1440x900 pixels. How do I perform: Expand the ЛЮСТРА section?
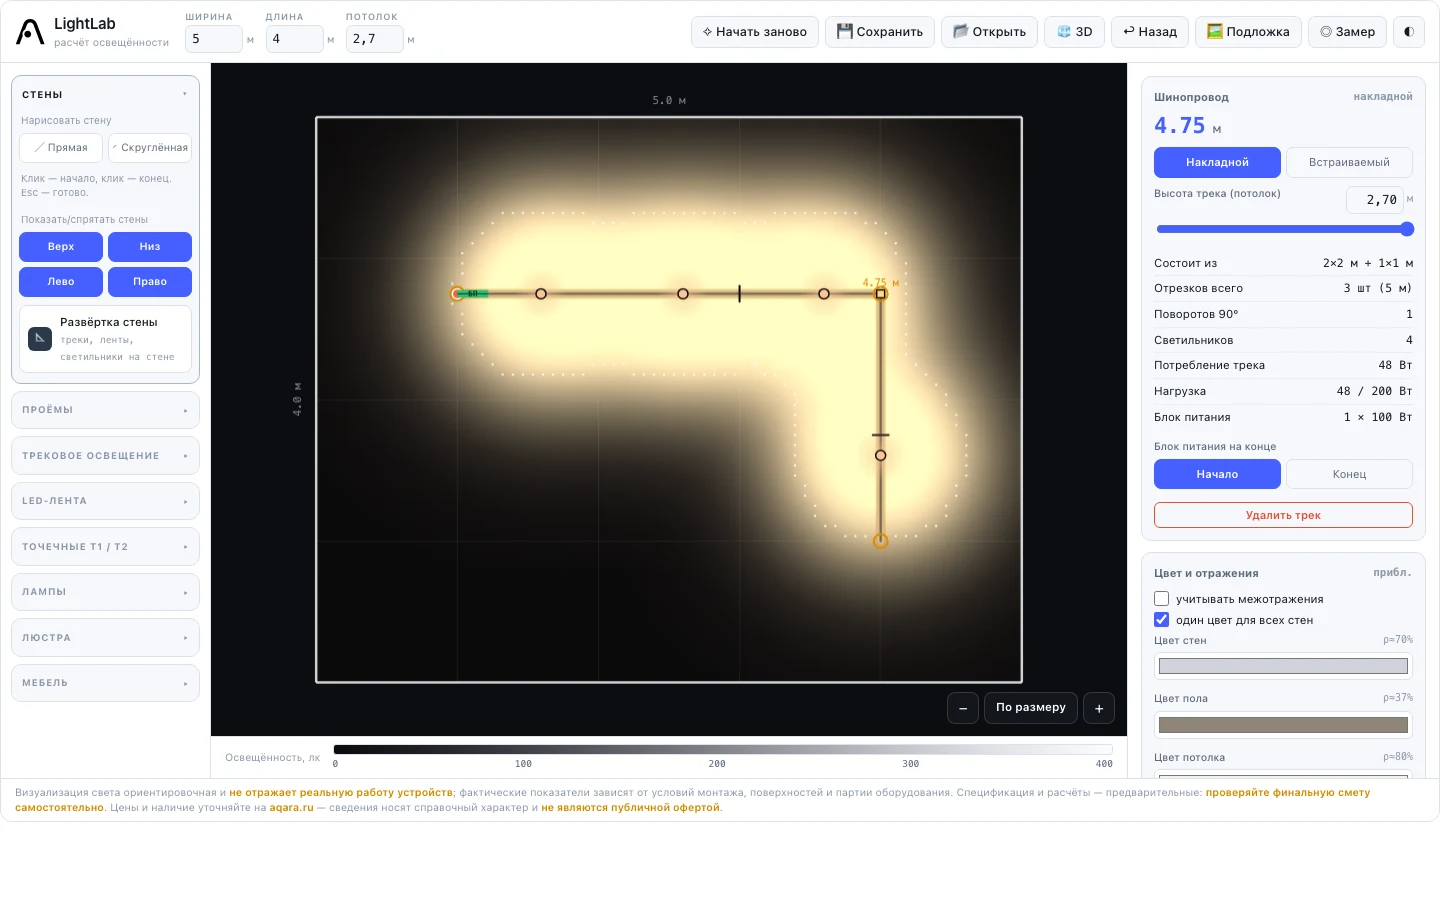pos(105,638)
